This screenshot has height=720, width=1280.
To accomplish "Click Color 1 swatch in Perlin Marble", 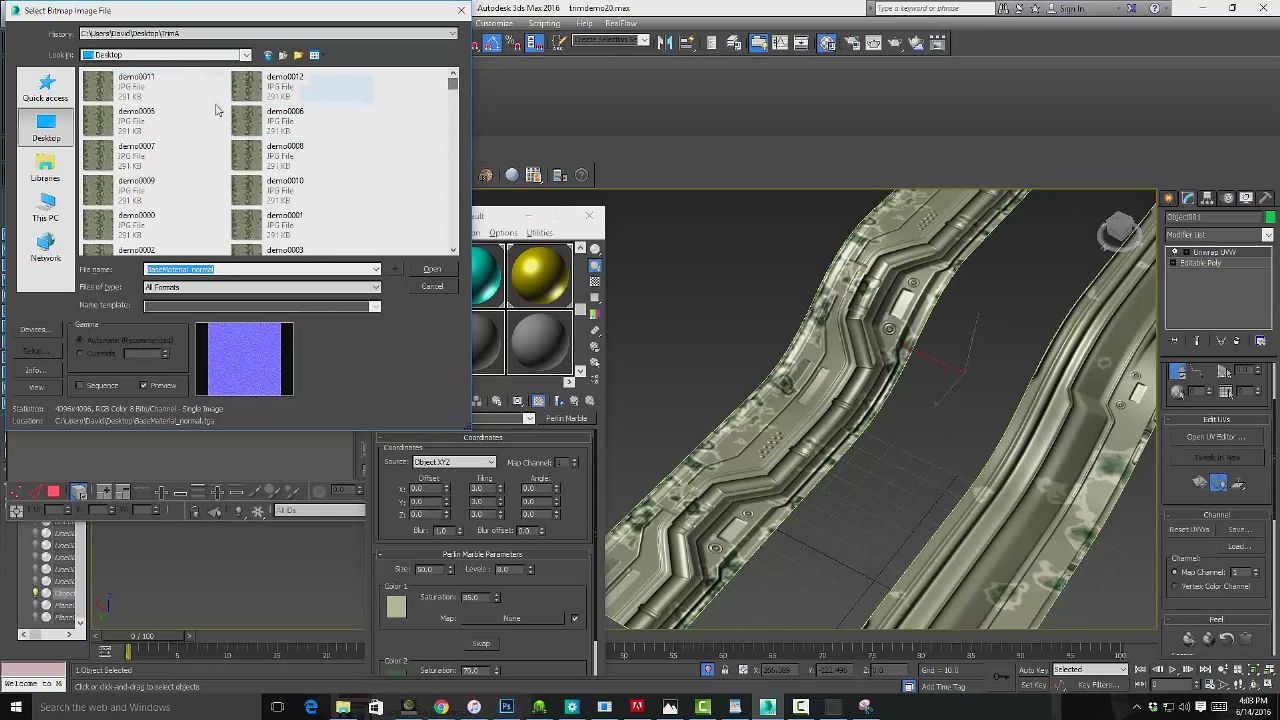I will 396,607.
